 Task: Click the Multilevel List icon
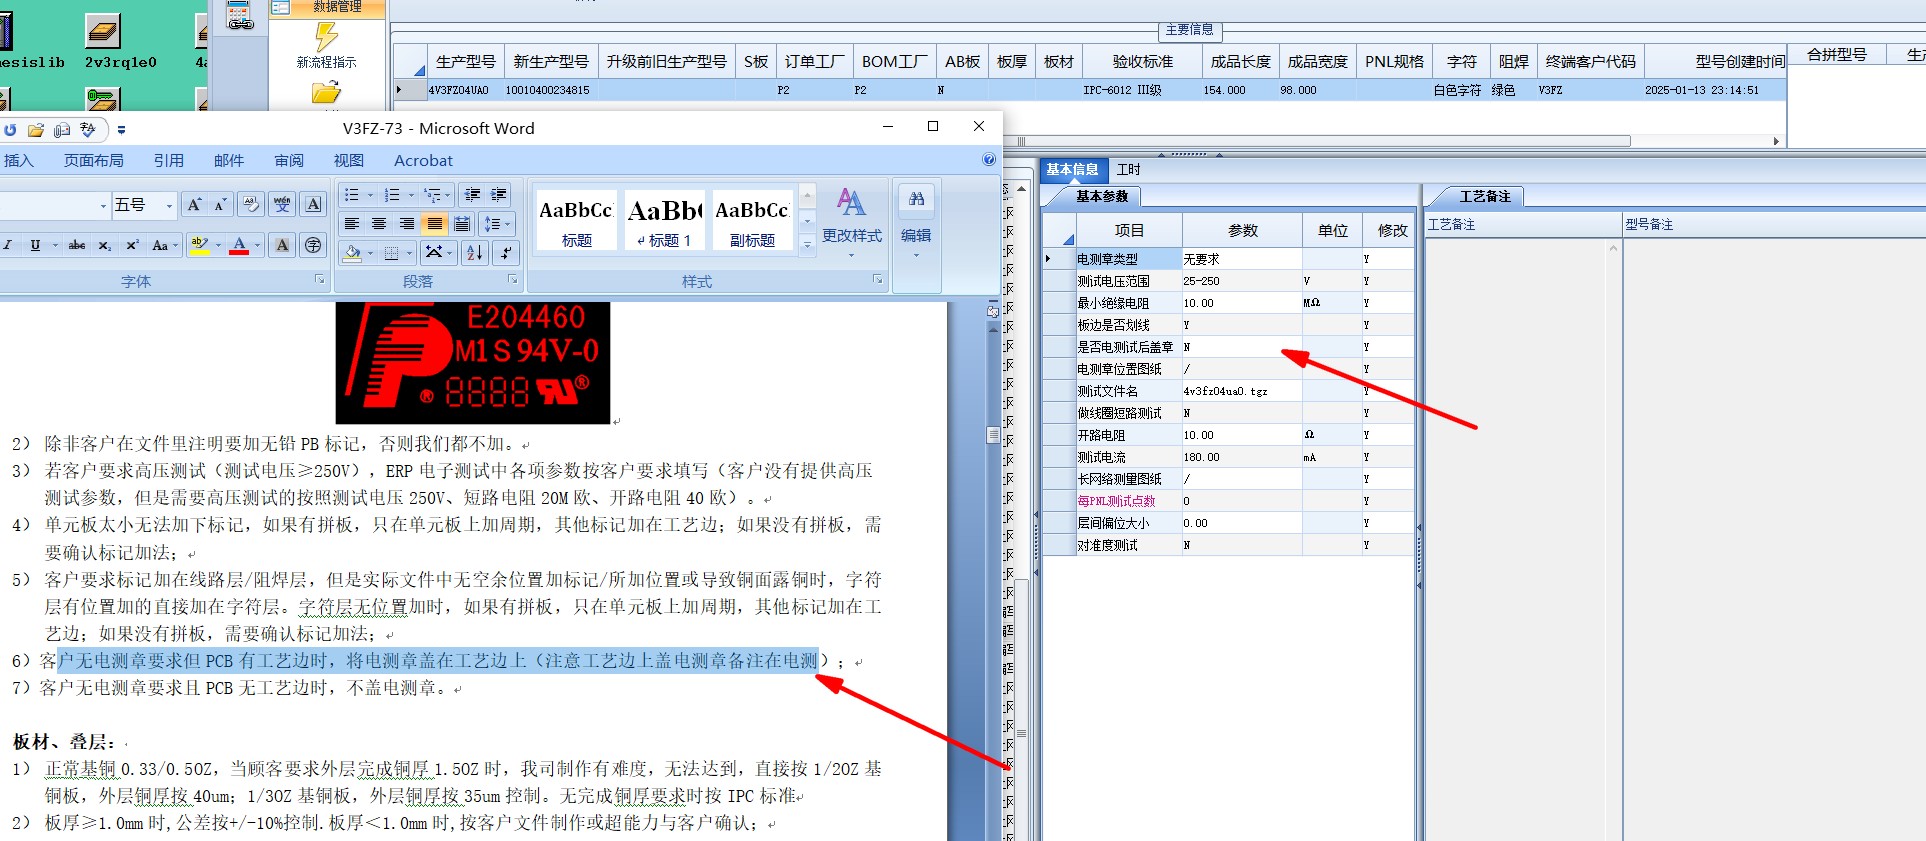[x=433, y=195]
